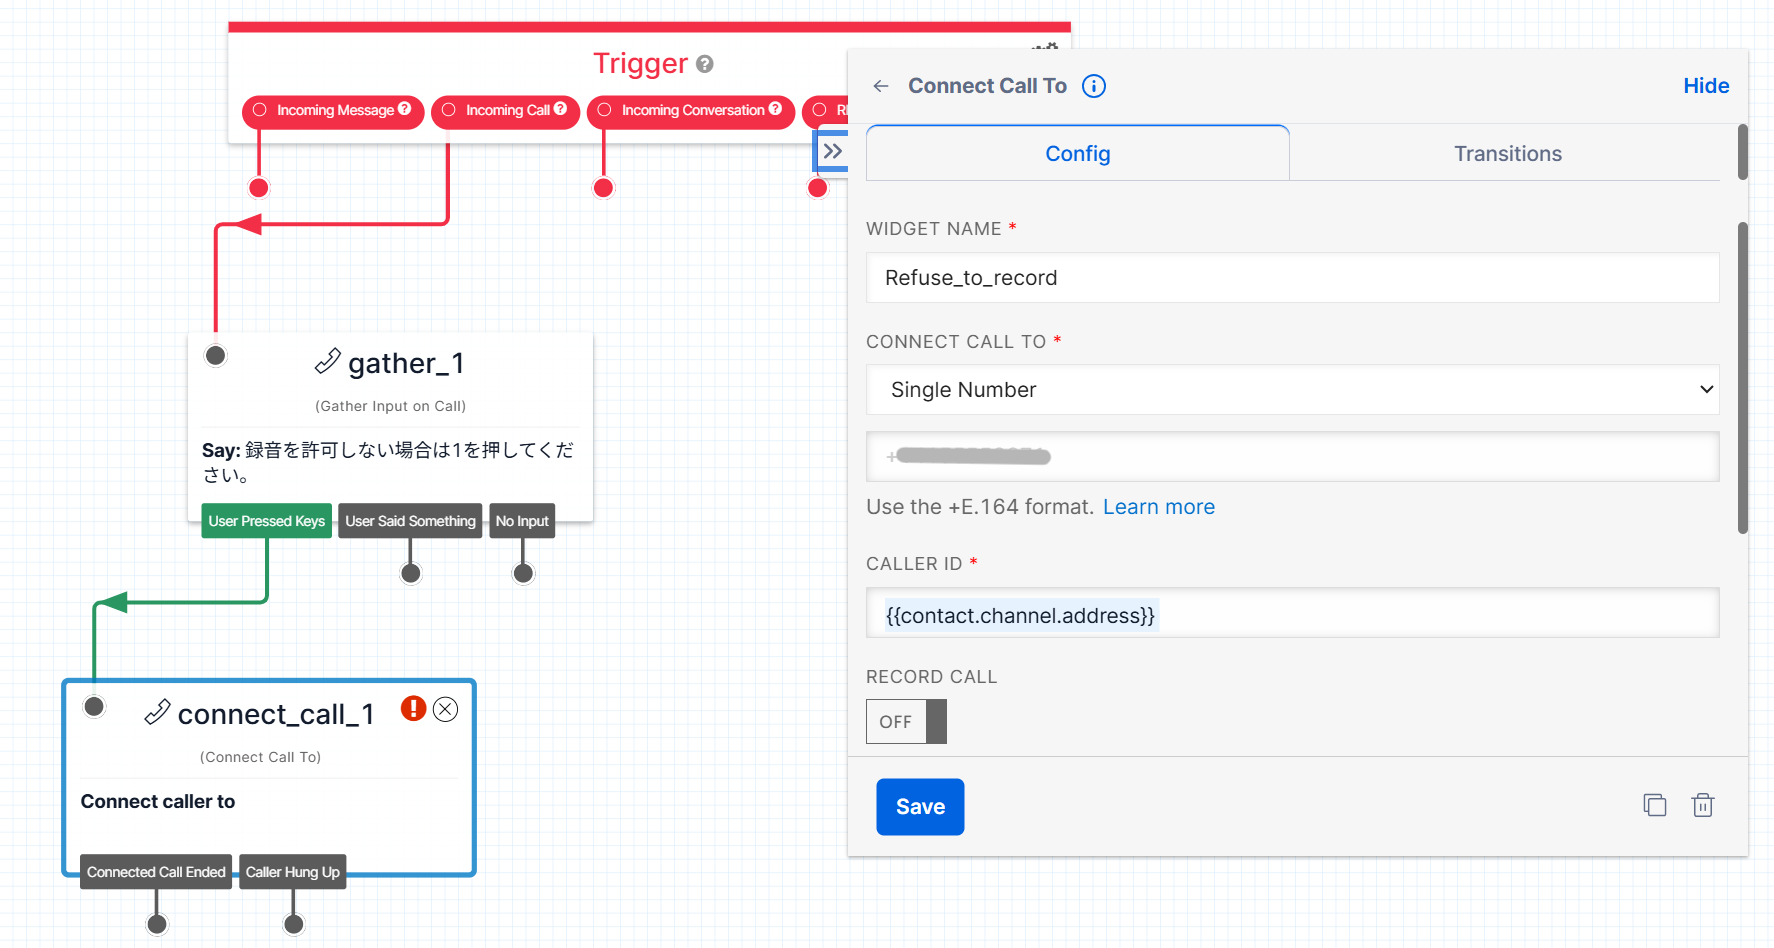Click the User Pressed Keys transition
Viewport: 1774px width, 948px height.
pyautogui.click(x=266, y=521)
